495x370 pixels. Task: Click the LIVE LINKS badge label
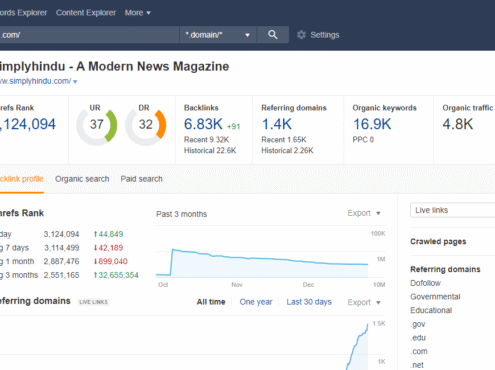tap(94, 302)
